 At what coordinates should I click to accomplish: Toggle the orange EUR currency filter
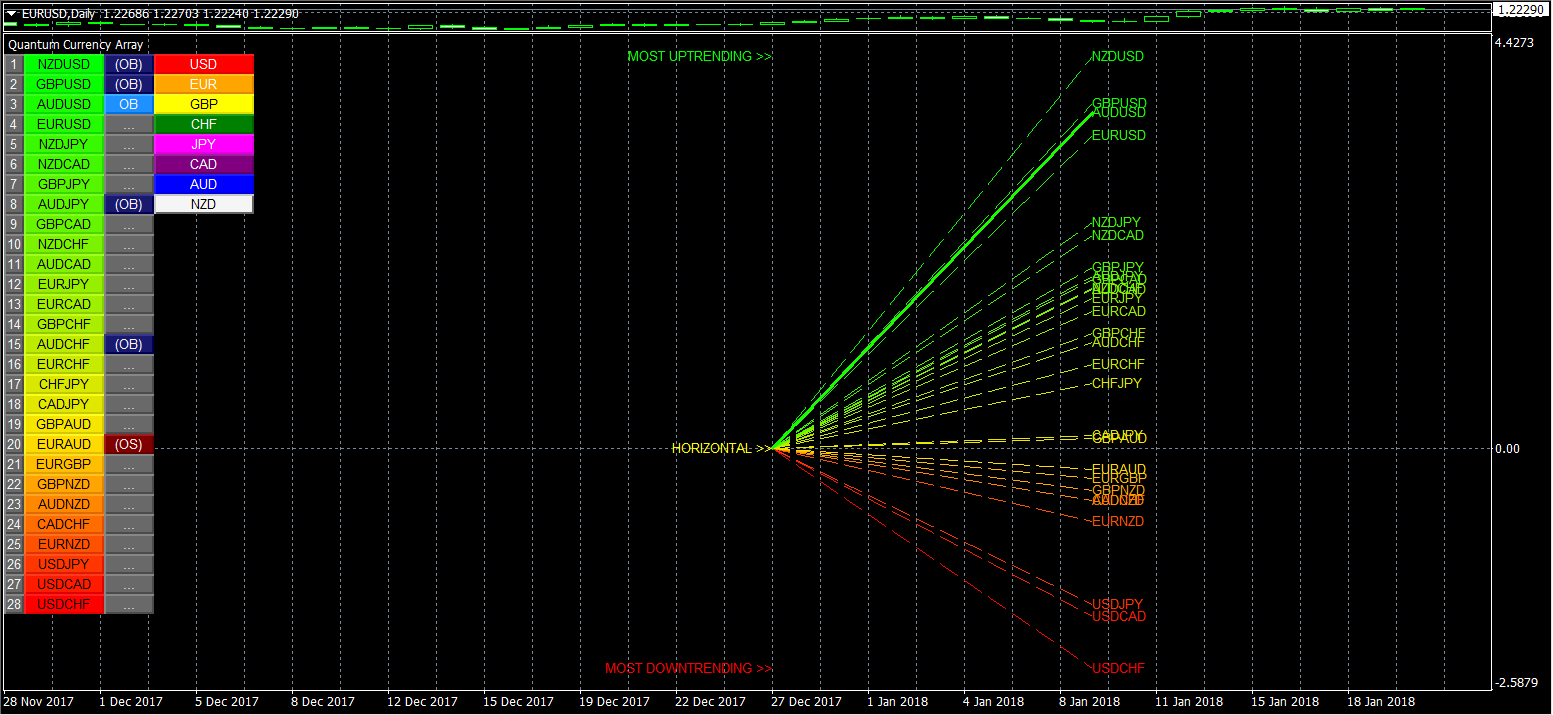(203, 84)
